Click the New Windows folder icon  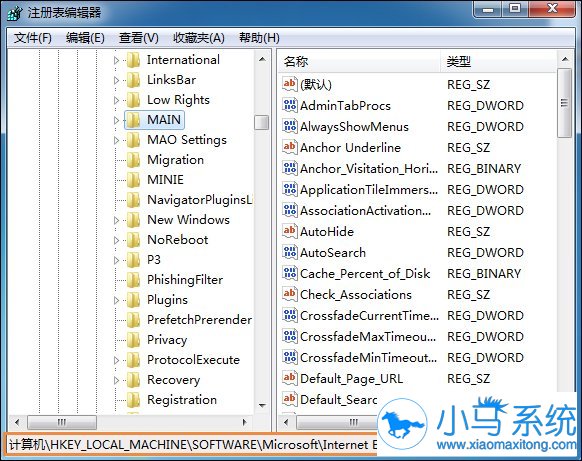tap(133, 220)
